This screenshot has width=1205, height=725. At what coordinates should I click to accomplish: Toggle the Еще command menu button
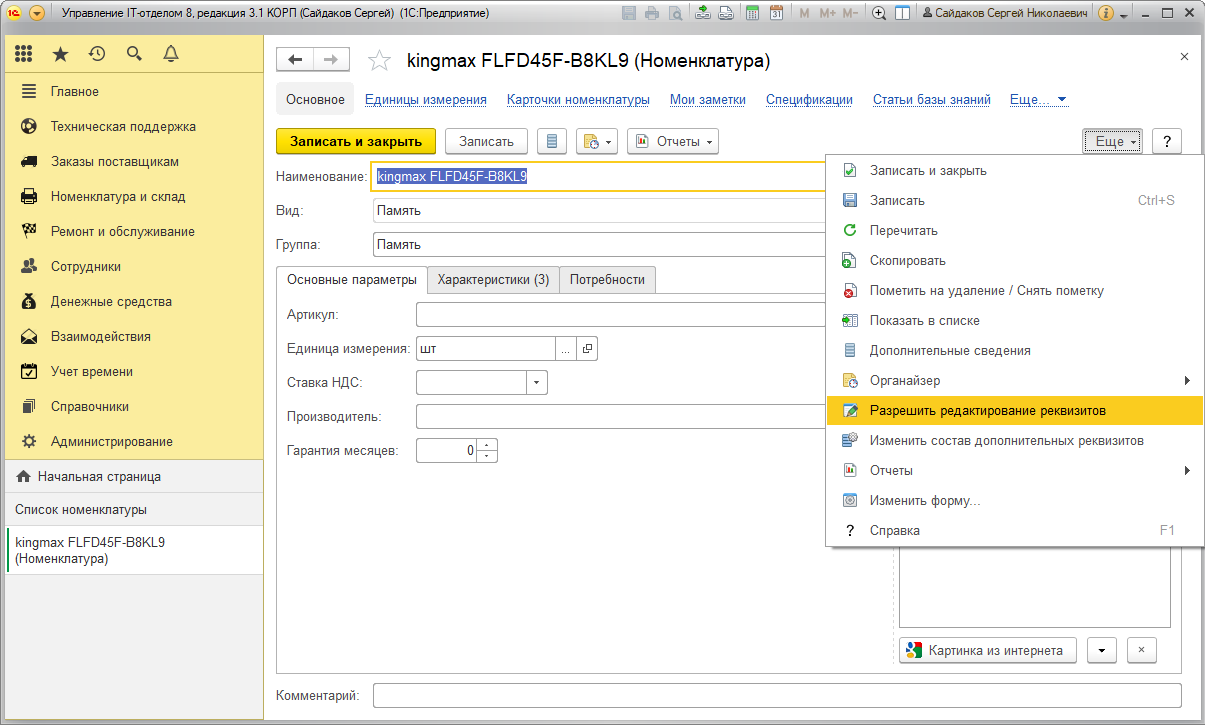[x=1113, y=142]
